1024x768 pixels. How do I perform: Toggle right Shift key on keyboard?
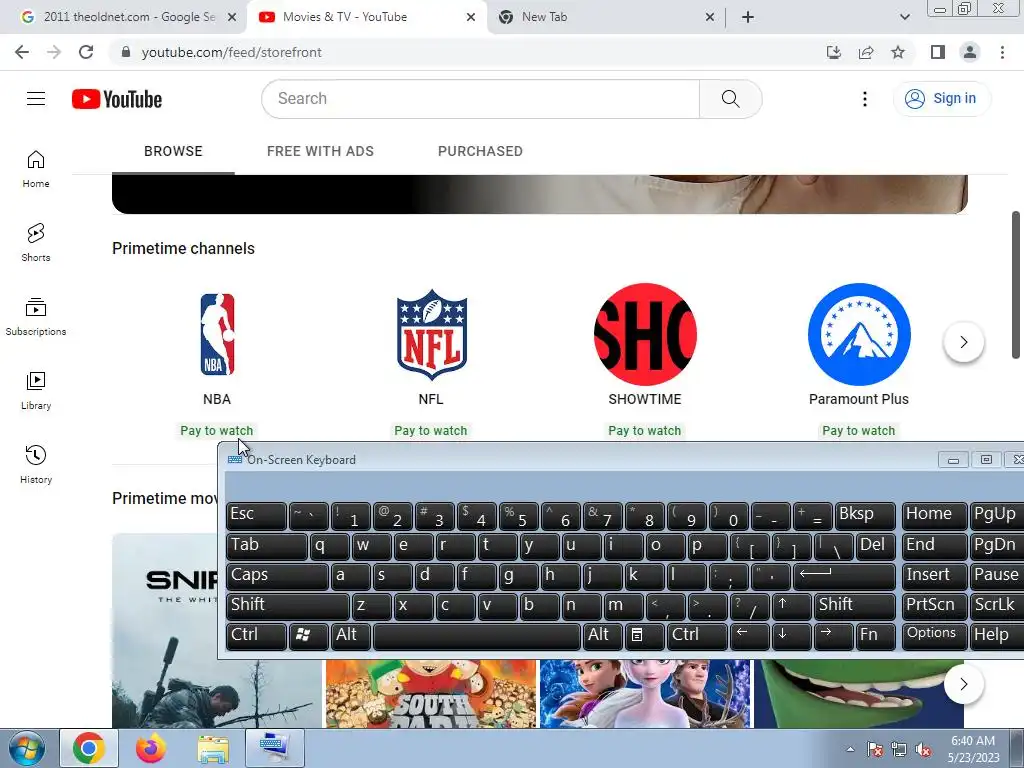point(855,605)
